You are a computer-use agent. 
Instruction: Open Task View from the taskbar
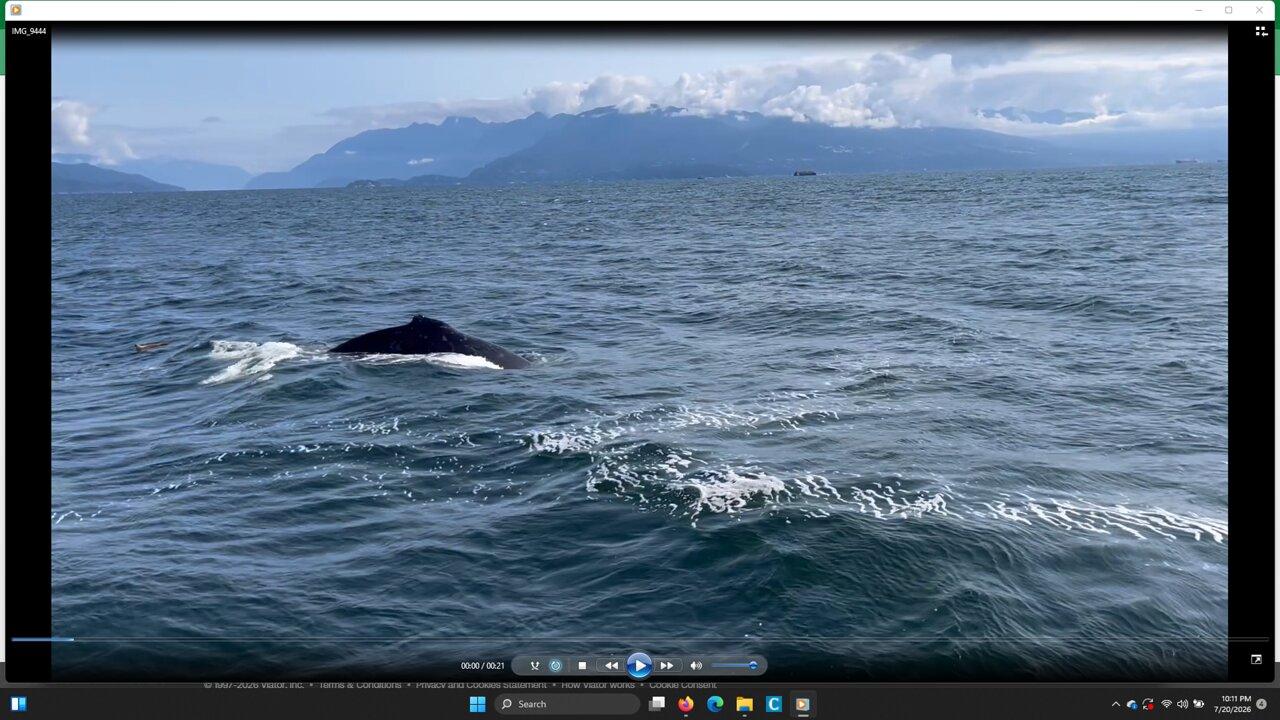pos(657,704)
